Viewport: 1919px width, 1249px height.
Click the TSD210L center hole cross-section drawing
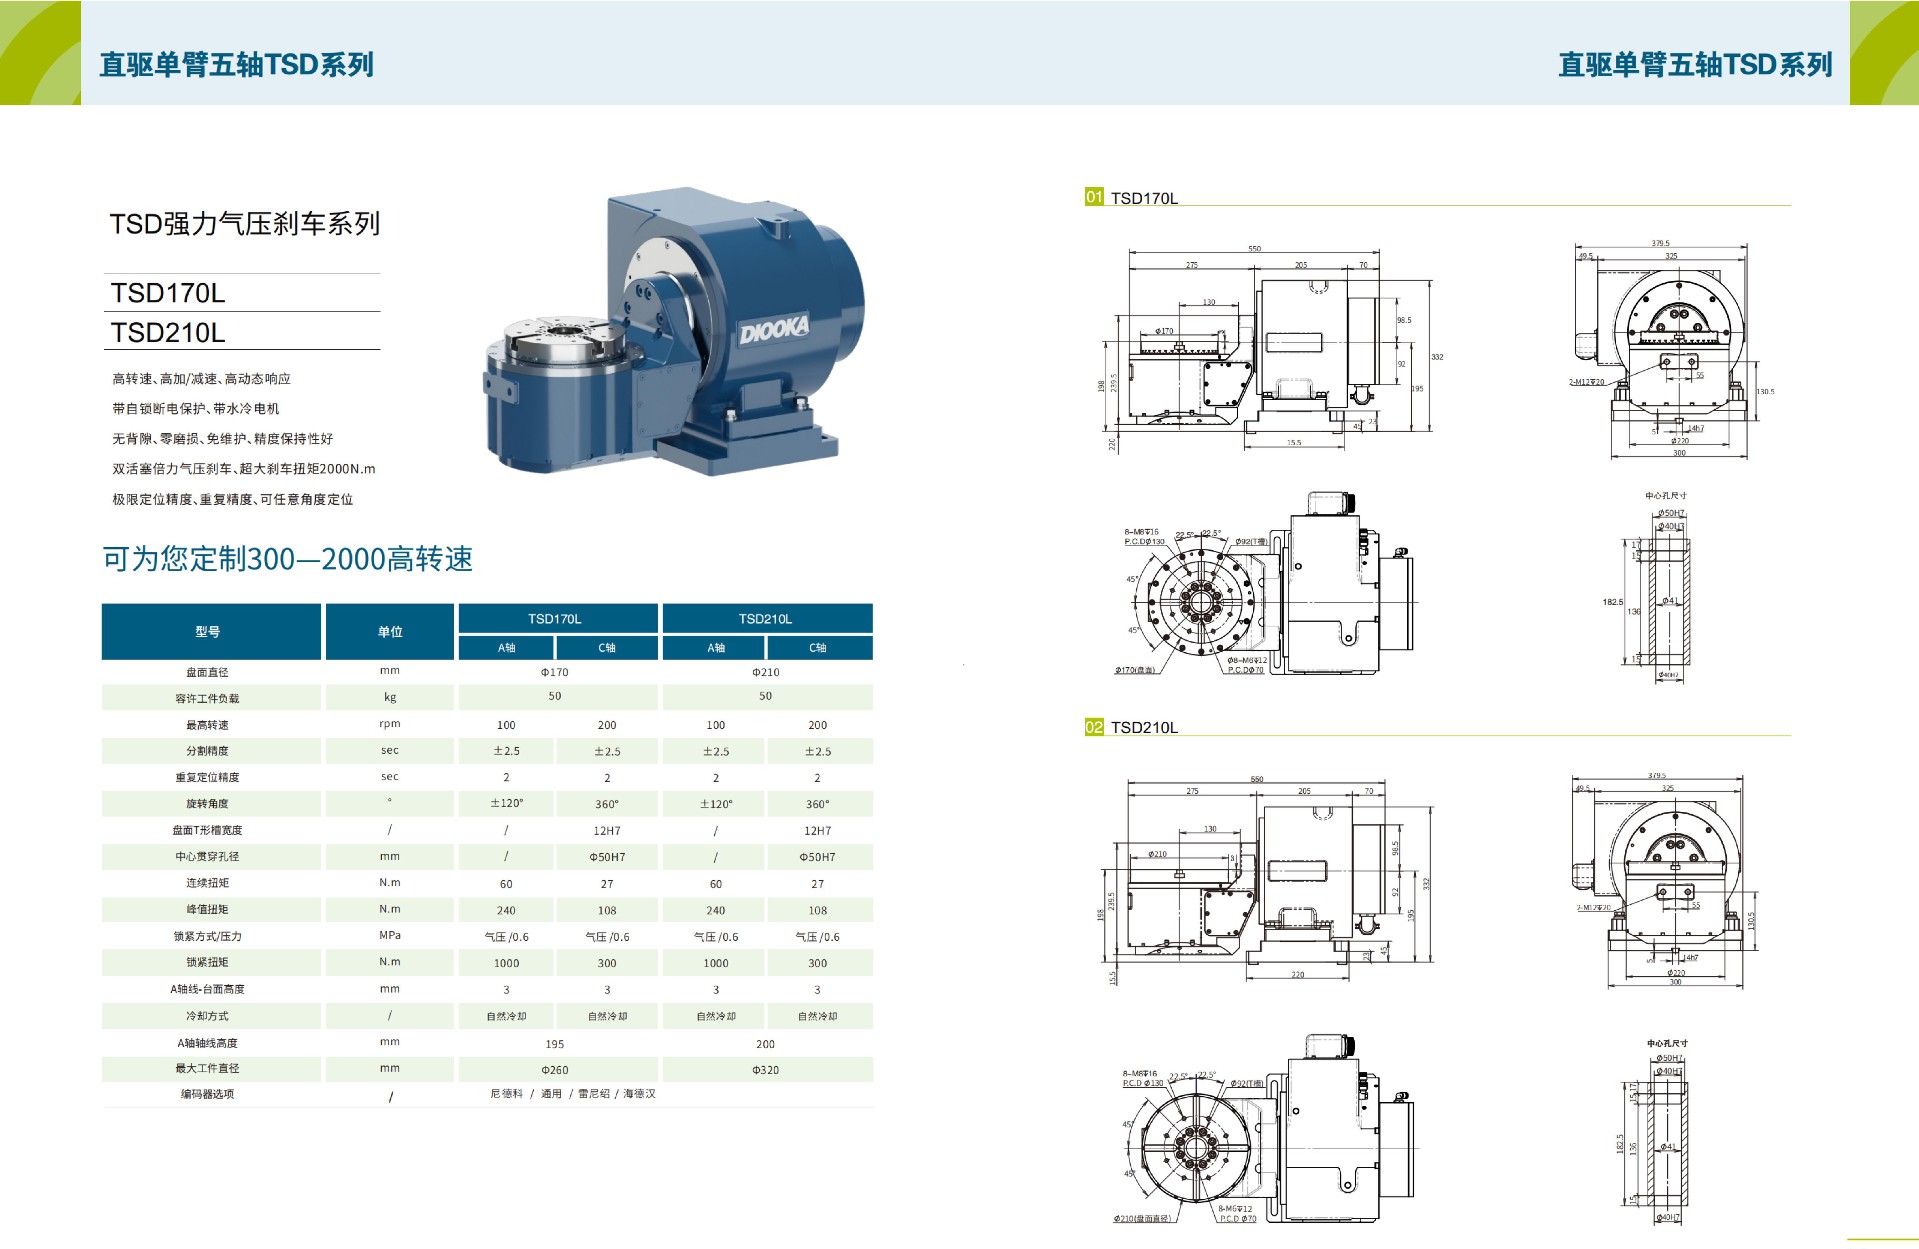pos(1654,1138)
